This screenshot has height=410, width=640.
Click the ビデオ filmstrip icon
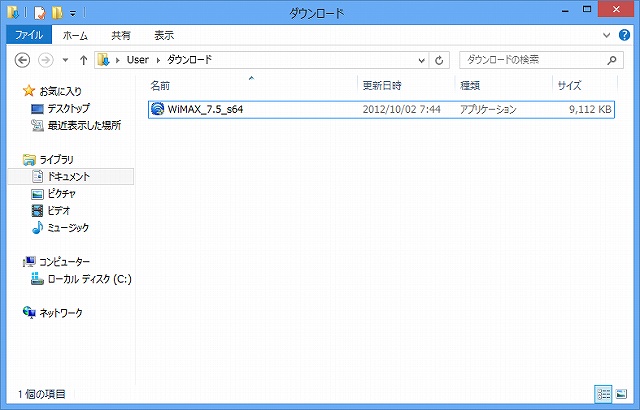pyautogui.click(x=37, y=211)
